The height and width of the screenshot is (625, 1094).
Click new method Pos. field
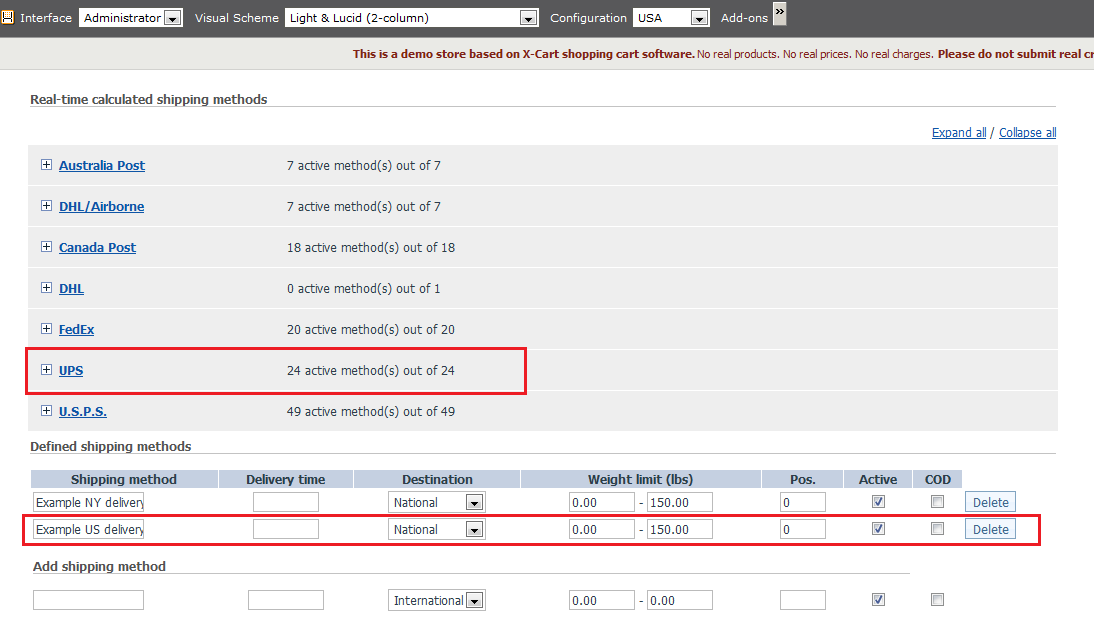pyautogui.click(x=802, y=601)
